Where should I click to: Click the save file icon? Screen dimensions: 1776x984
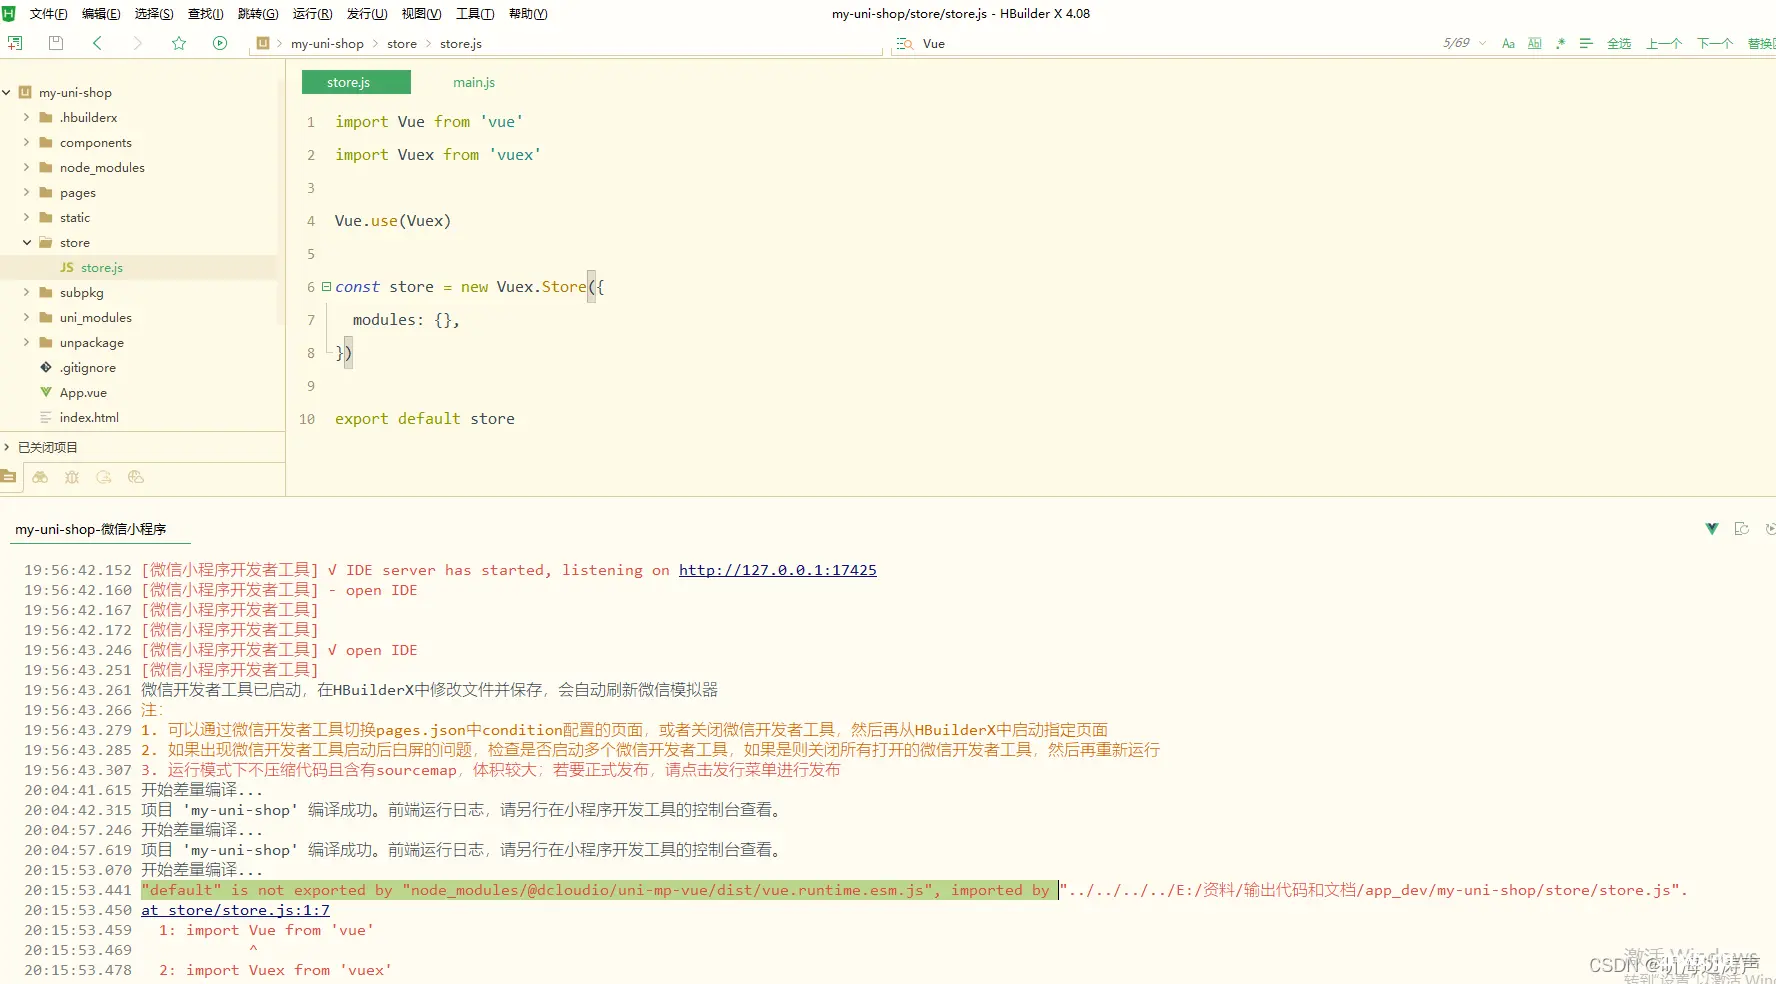[x=56, y=43]
